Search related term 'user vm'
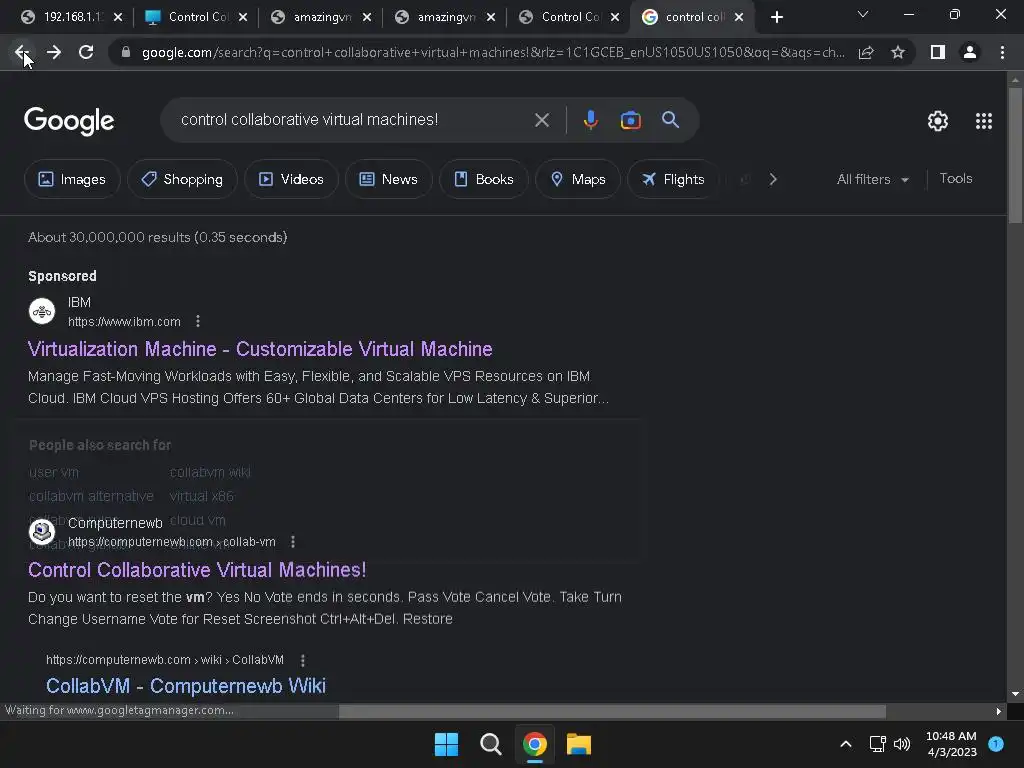Viewport: 1024px width, 768px height. tap(54, 472)
